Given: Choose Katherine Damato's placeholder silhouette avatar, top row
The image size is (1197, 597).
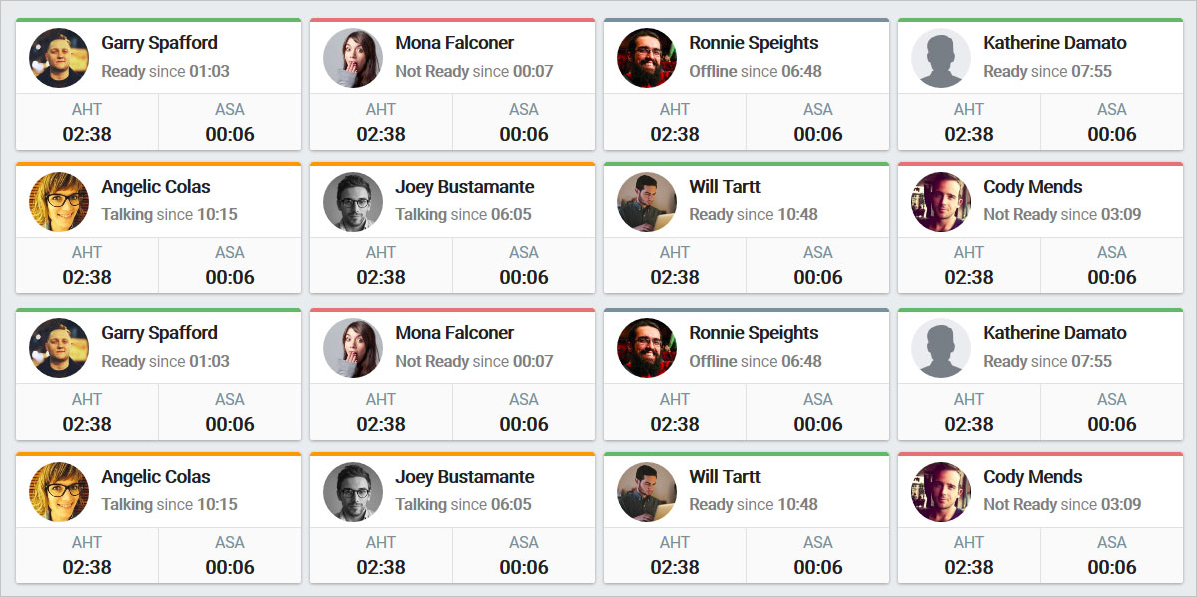Looking at the screenshot, I should 940,58.
